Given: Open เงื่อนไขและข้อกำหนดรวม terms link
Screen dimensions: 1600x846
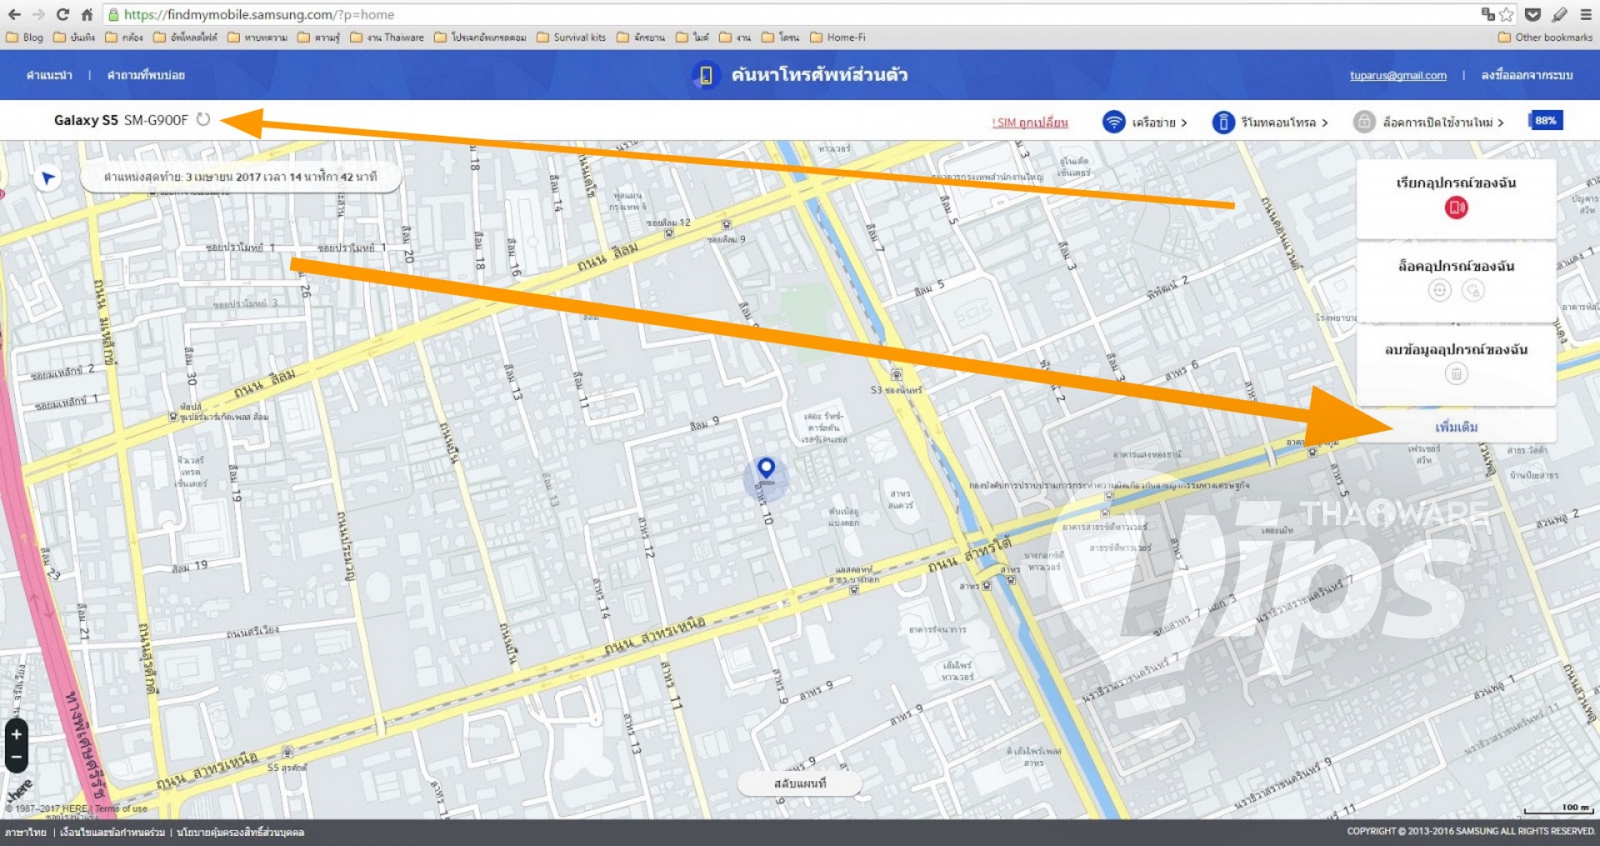Looking at the screenshot, I should (112, 832).
